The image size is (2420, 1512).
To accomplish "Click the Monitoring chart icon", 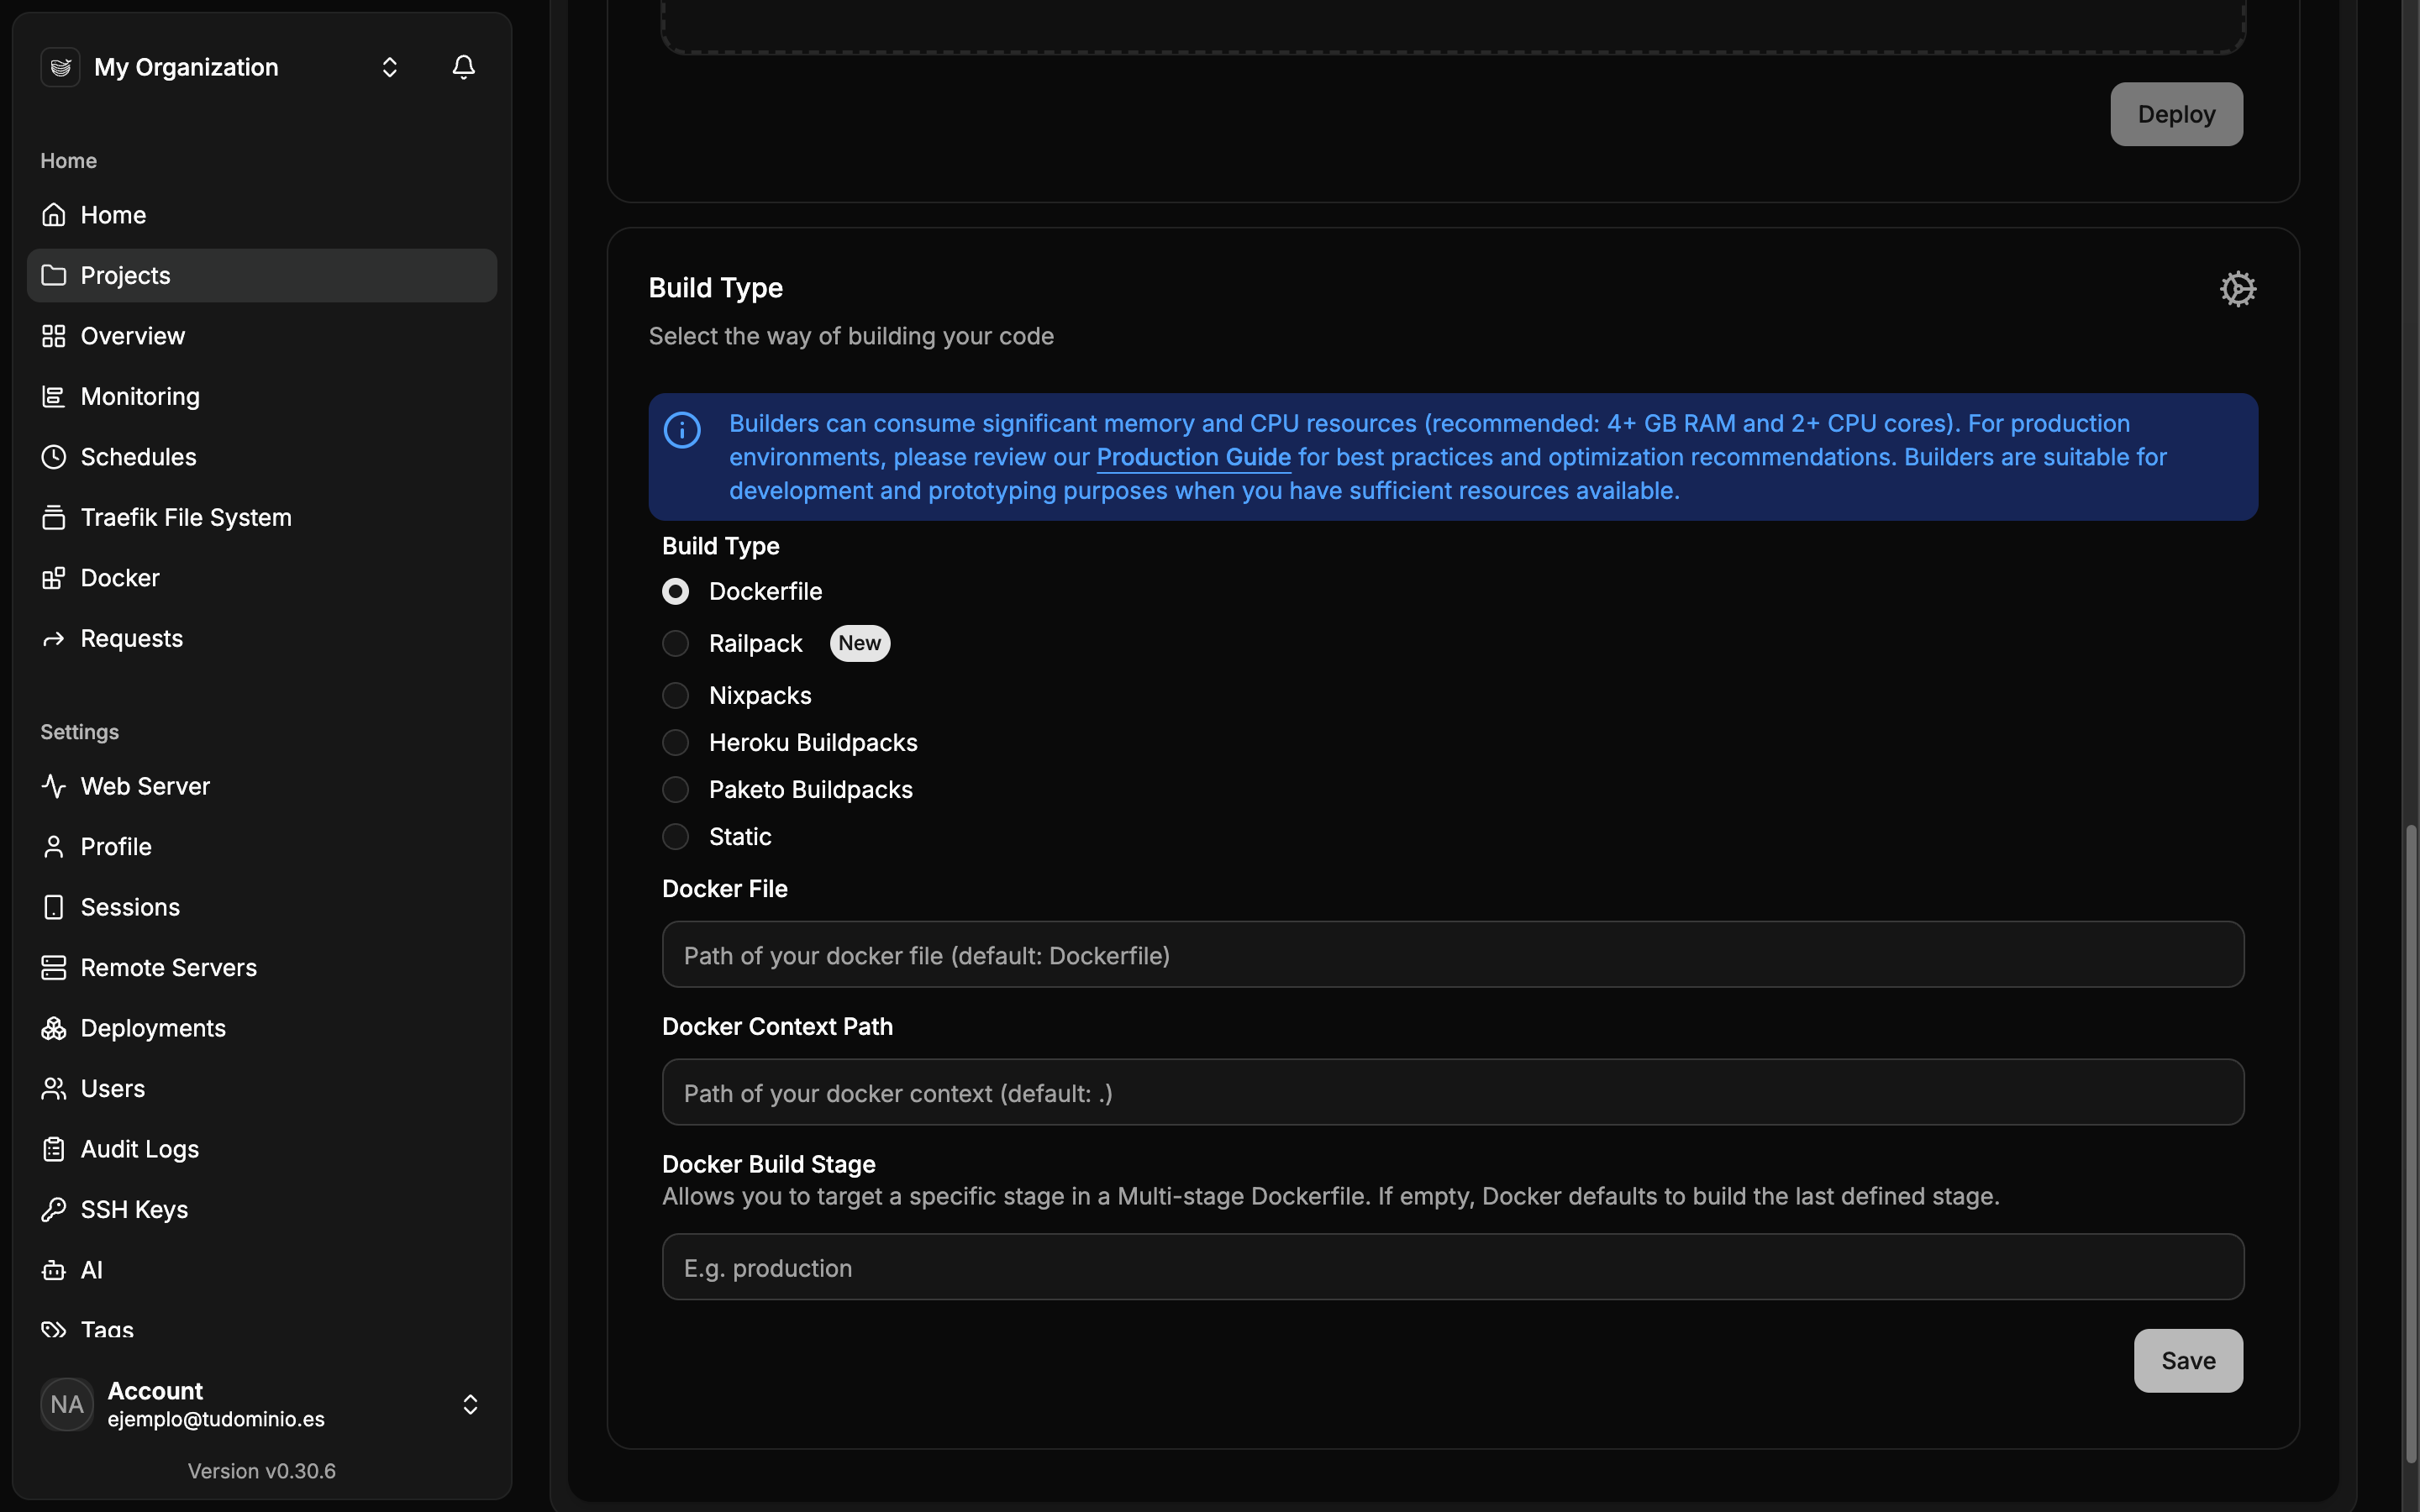I will (x=54, y=396).
